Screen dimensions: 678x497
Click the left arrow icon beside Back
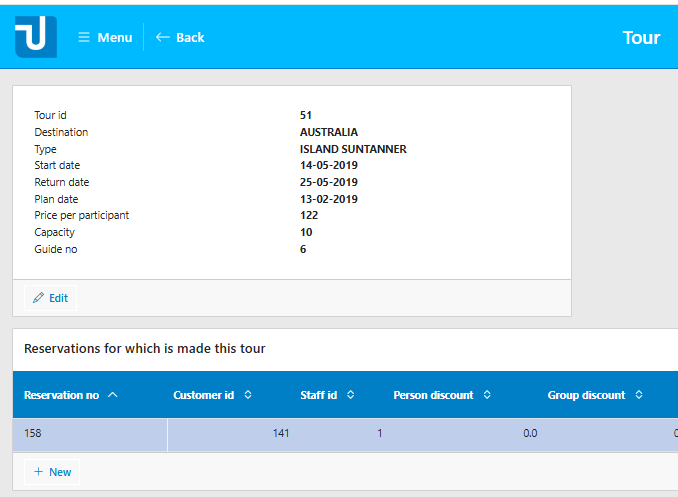163,38
